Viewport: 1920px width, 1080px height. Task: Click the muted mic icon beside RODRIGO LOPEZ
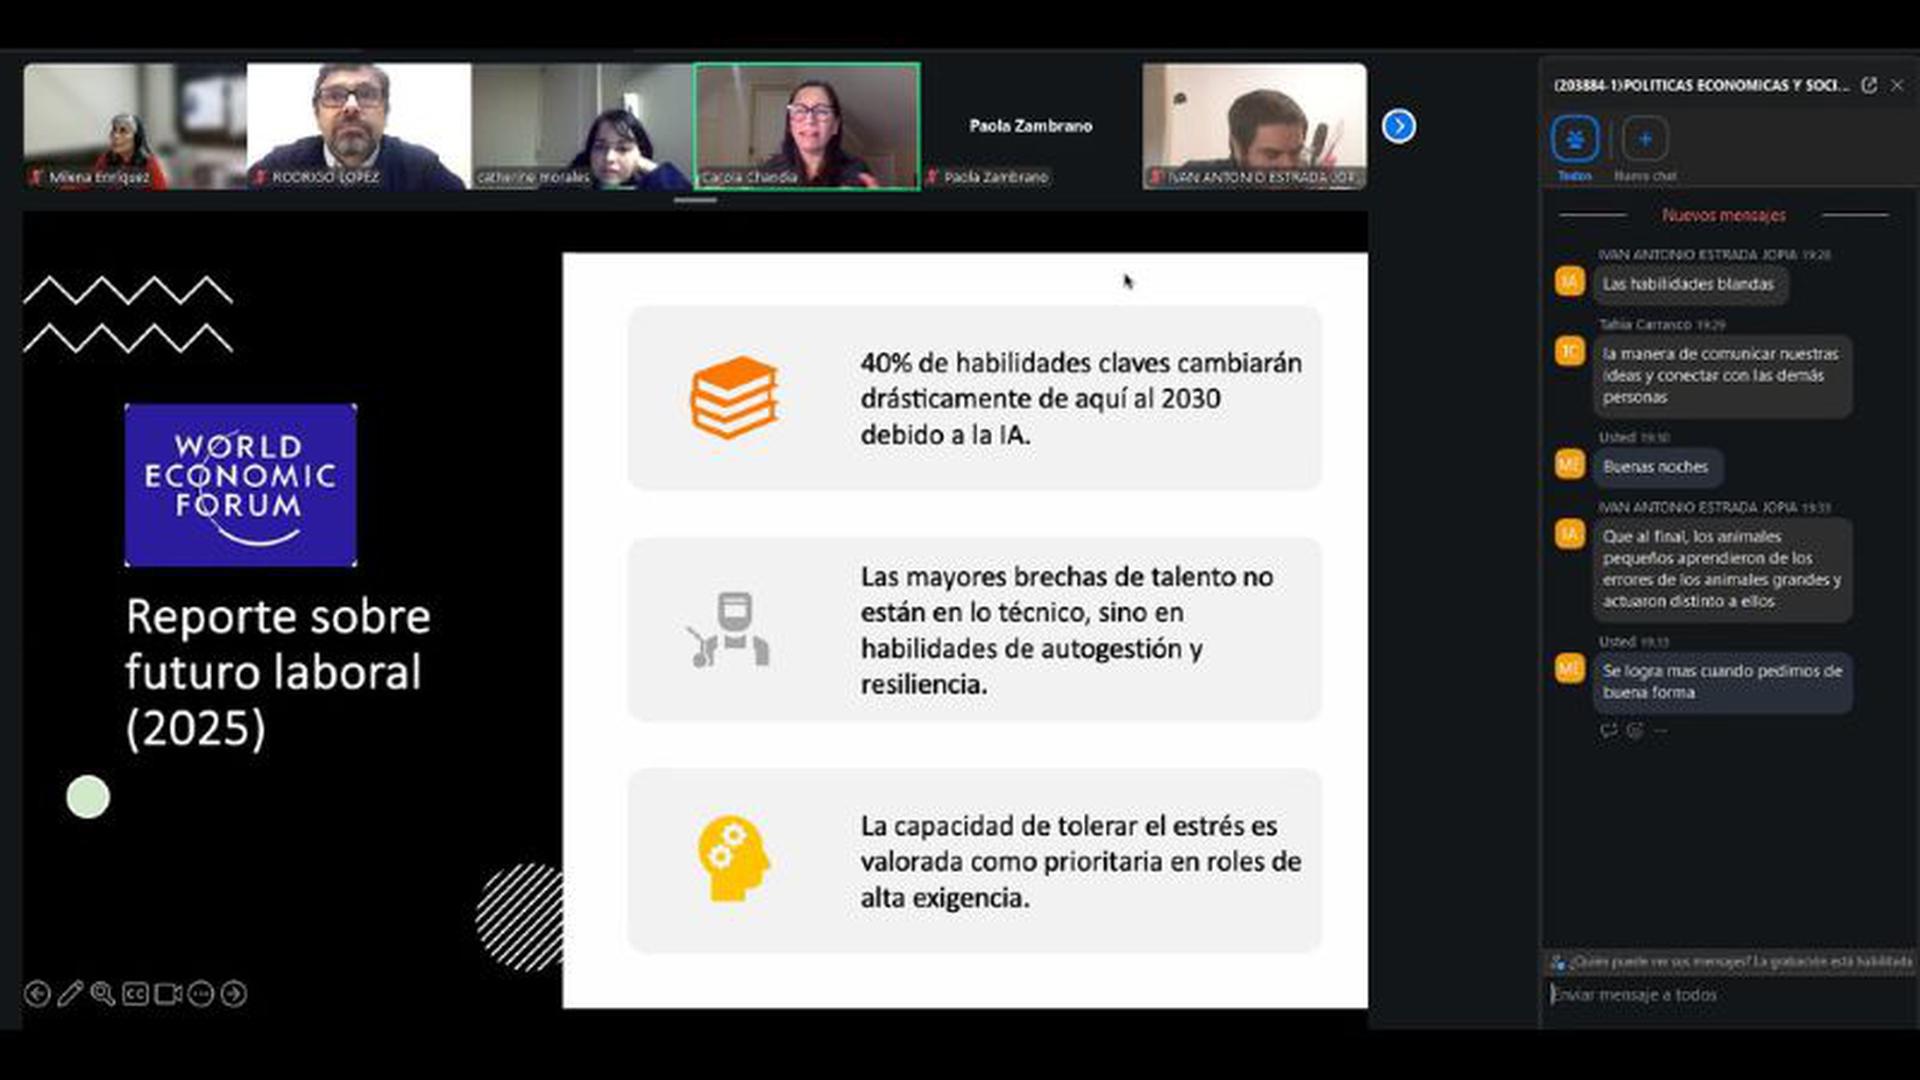(261, 177)
